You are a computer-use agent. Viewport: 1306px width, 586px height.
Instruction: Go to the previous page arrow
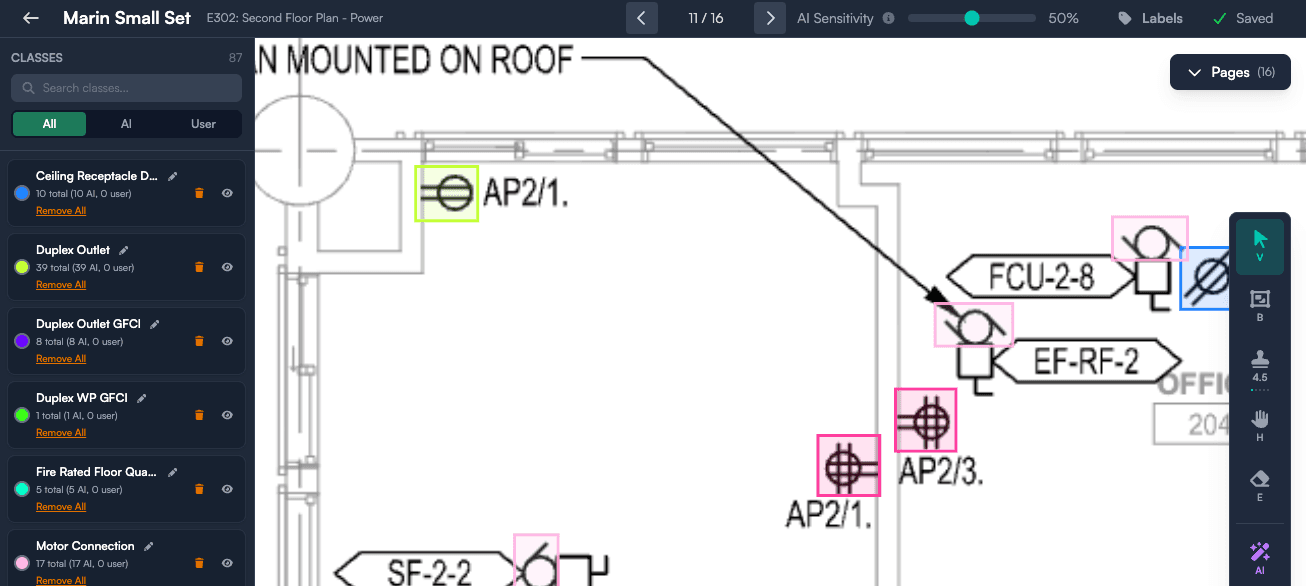641,18
